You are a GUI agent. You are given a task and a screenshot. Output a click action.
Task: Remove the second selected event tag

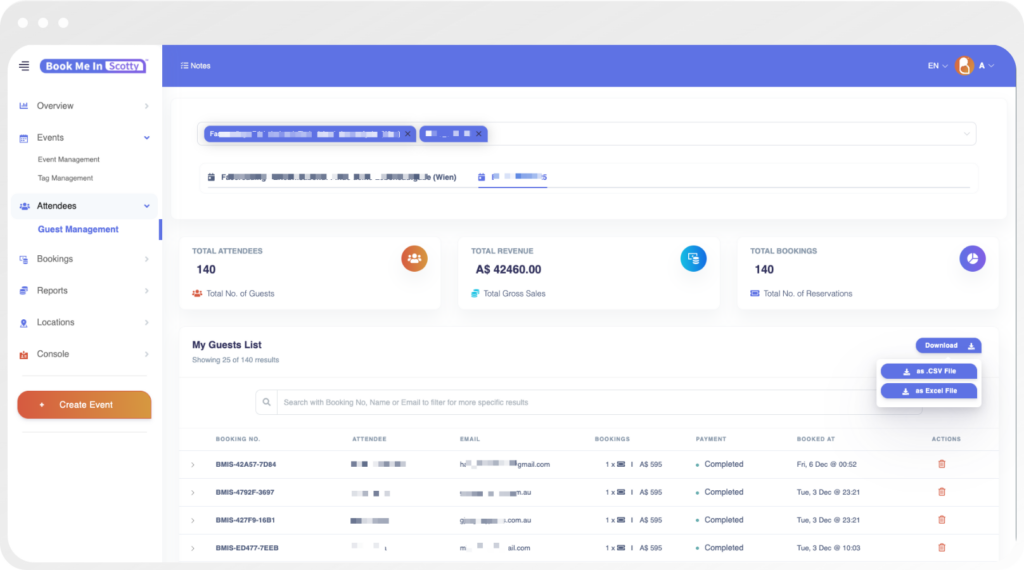tap(479, 133)
